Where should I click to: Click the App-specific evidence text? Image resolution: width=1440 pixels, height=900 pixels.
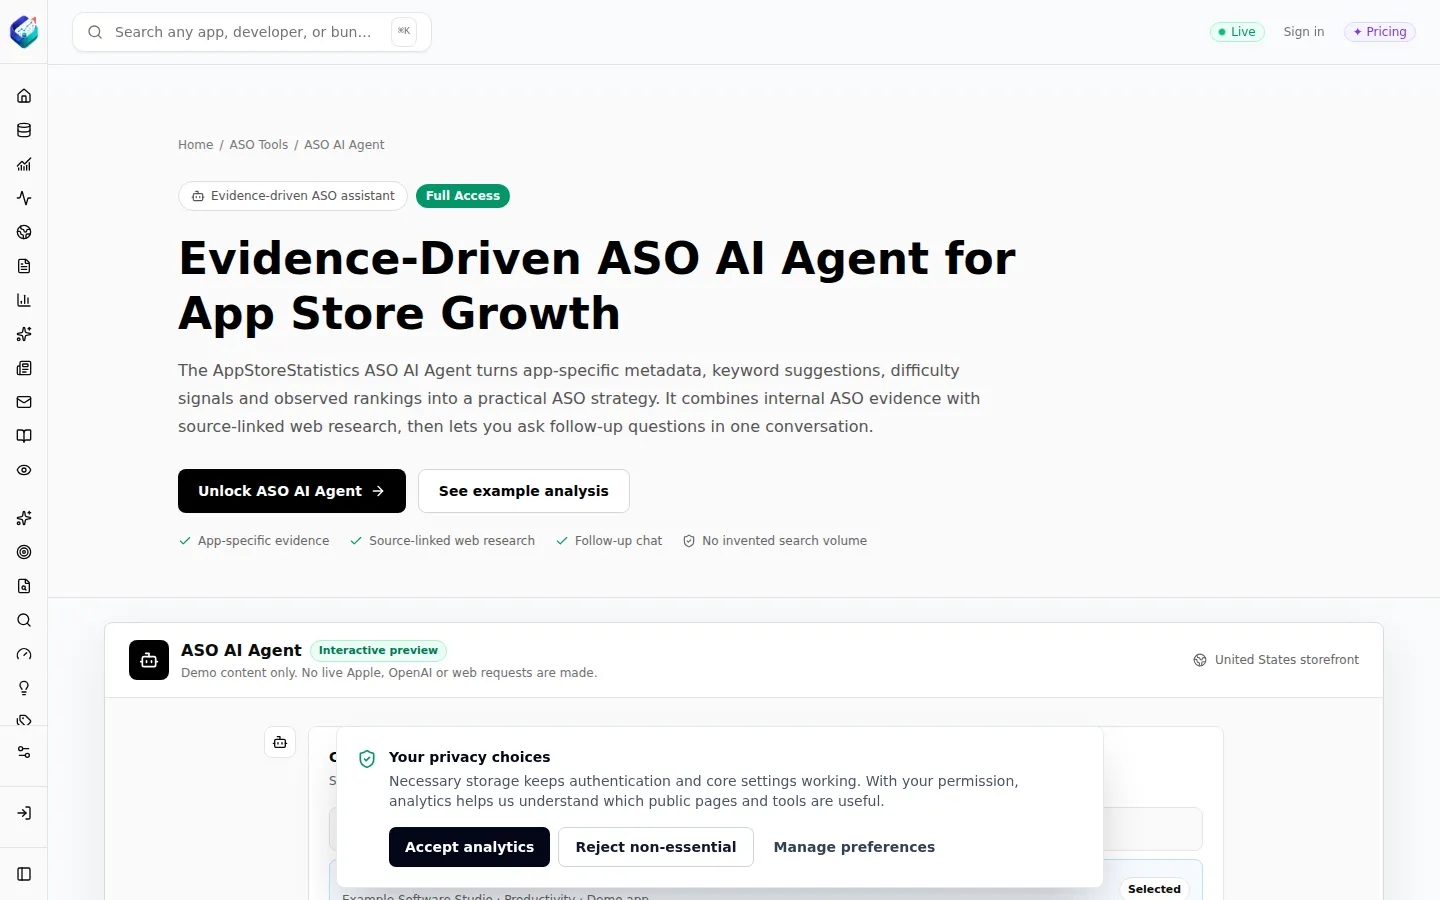click(x=263, y=541)
